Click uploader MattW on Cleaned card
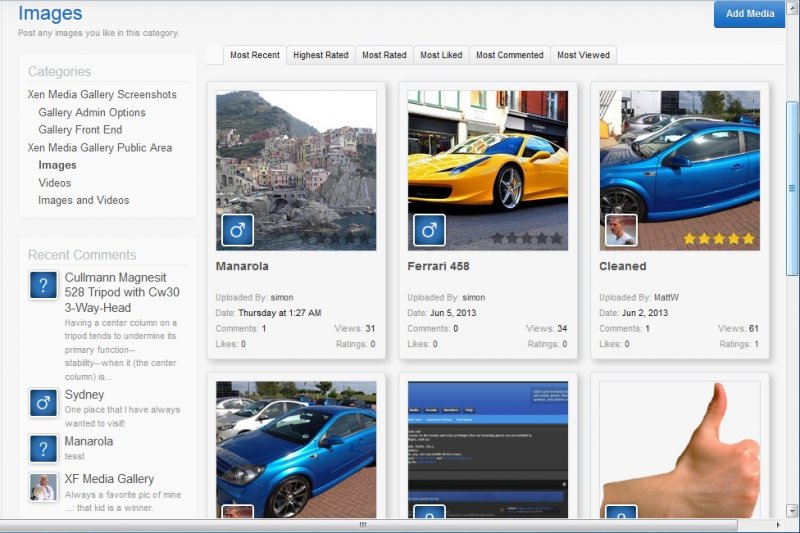The height and width of the screenshot is (533, 800). tap(666, 297)
